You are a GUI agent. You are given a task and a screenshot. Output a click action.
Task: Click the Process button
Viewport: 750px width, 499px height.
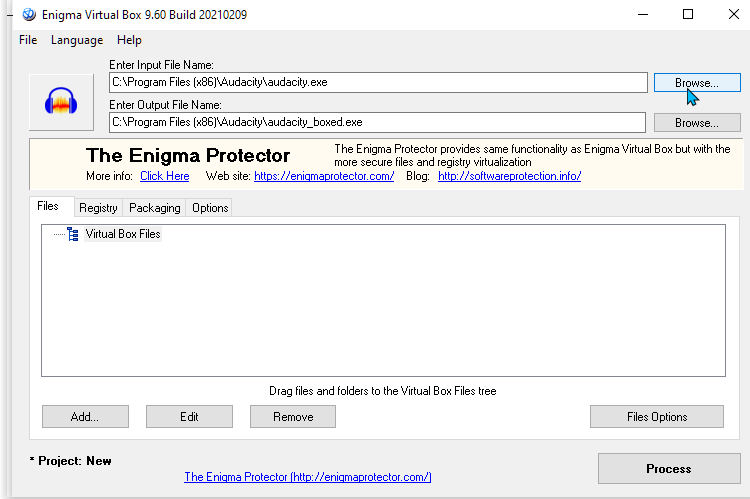(669, 468)
